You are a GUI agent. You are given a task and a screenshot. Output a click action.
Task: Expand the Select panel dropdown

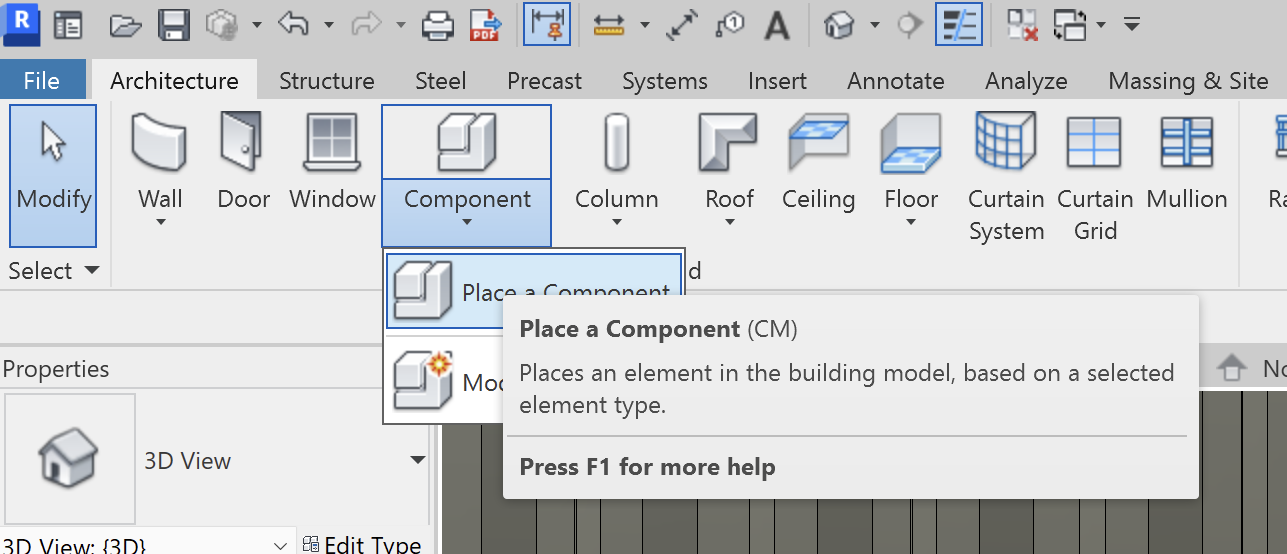[x=92, y=271]
